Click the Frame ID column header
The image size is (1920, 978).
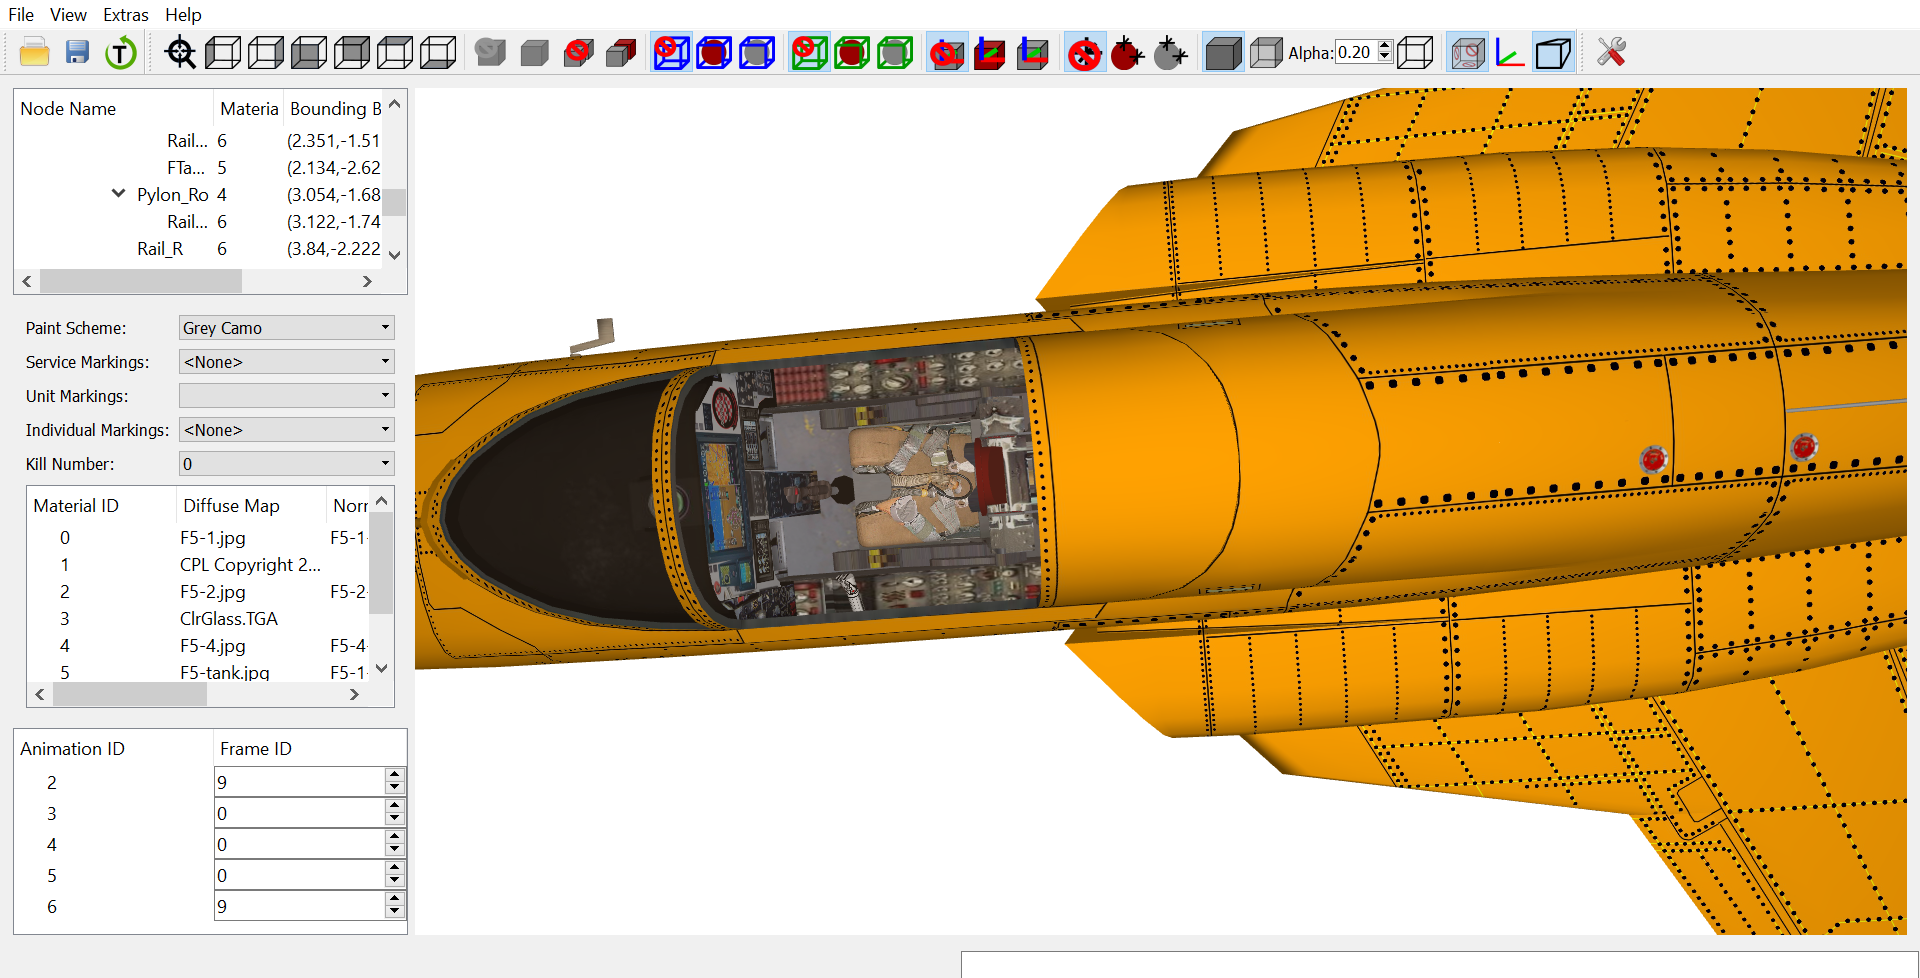coord(309,749)
